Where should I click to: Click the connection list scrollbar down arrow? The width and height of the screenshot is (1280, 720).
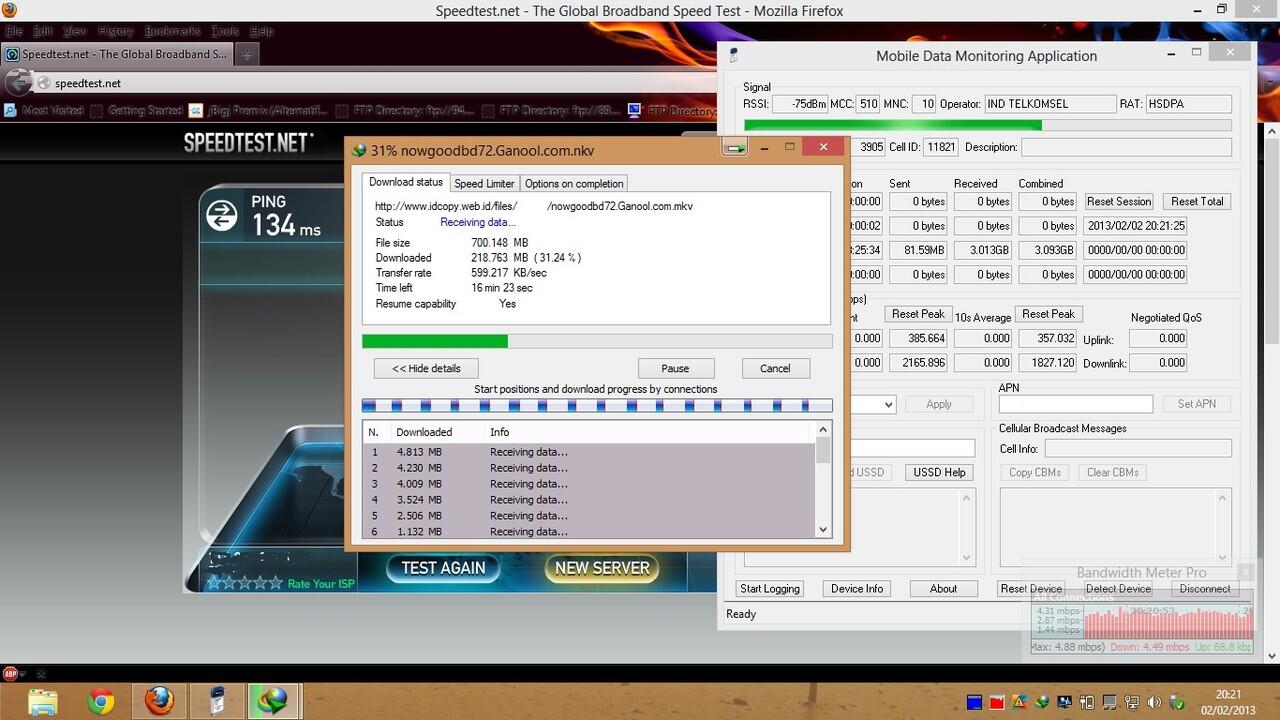point(823,530)
